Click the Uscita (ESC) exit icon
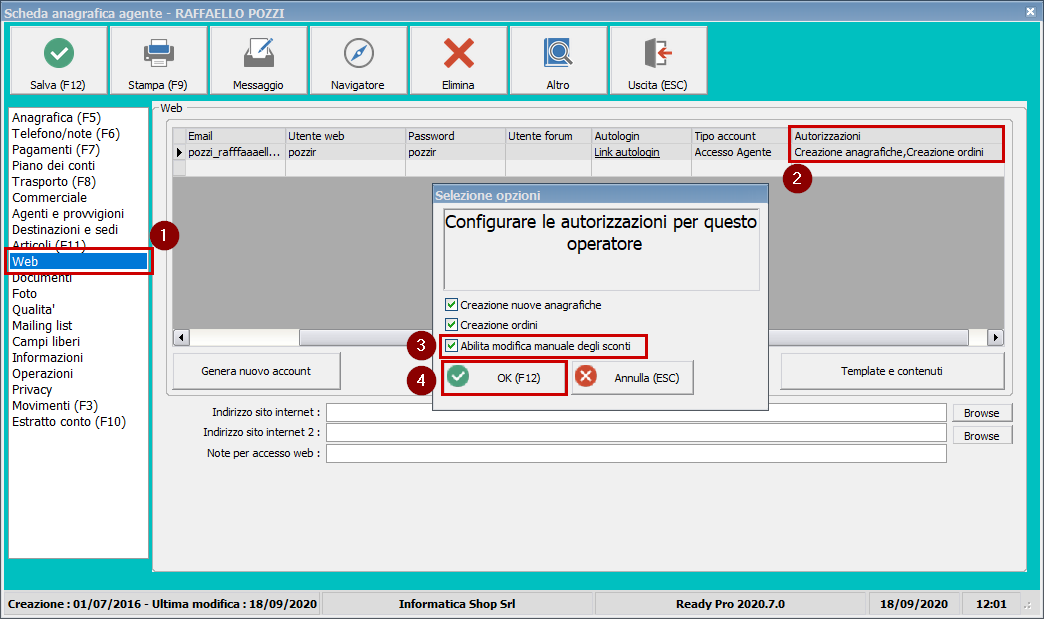This screenshot has height=619, width=1044. point(658,53)
